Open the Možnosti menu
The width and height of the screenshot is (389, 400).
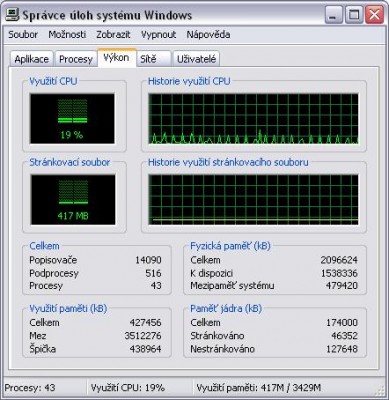(67, 35)
